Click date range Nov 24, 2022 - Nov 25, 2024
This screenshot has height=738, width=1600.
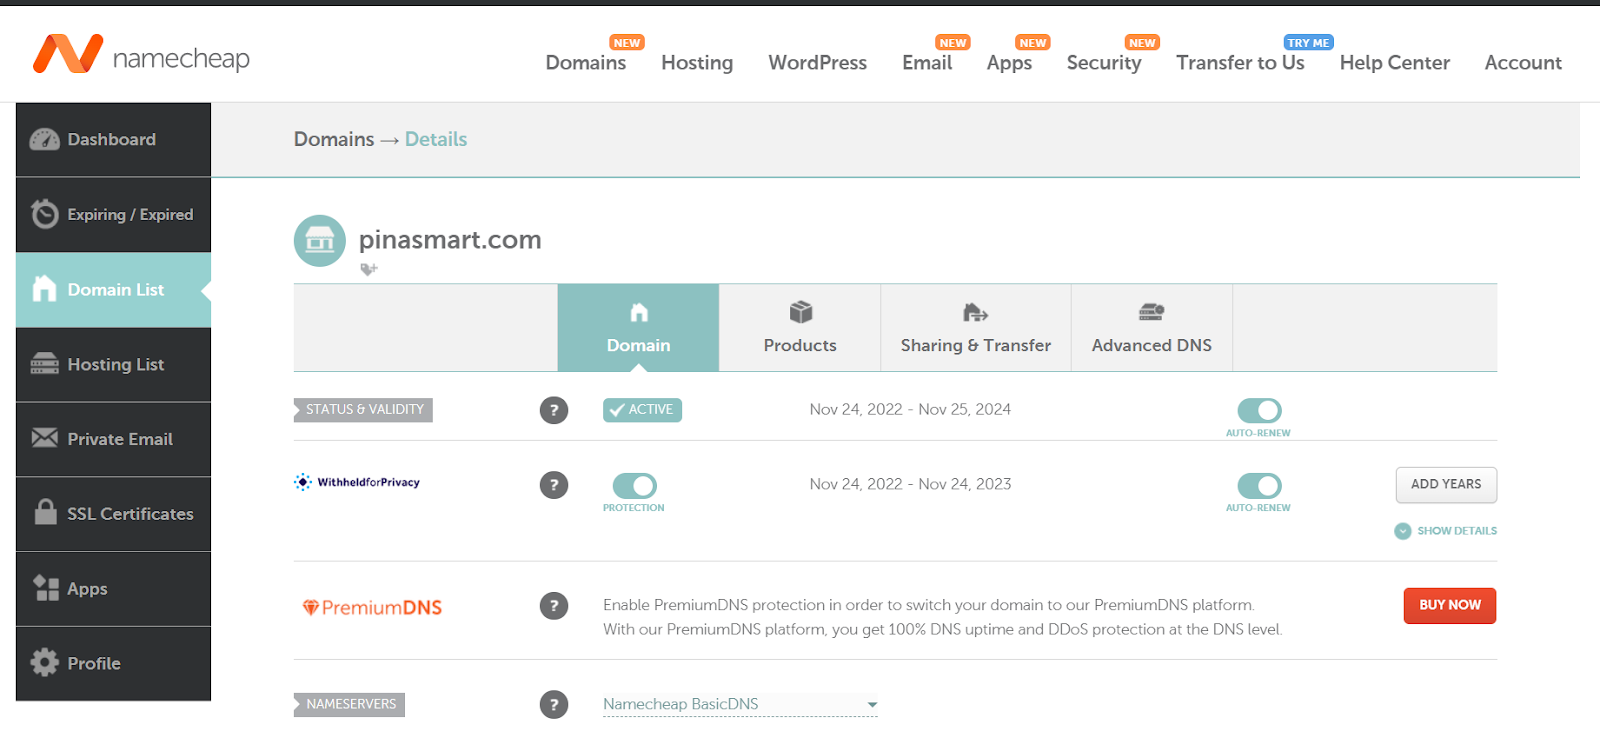click(x=910, y=409)
